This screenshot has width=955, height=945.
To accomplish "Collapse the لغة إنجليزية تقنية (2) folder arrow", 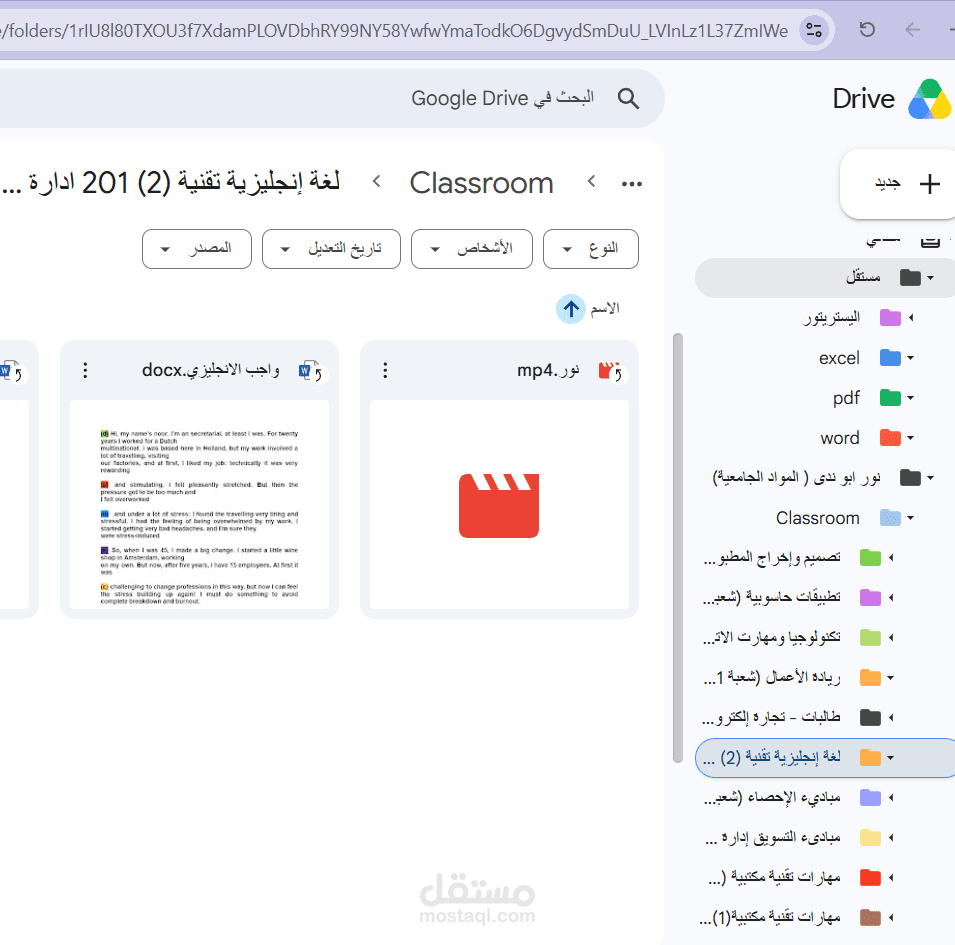I will (x=890, y=757).
